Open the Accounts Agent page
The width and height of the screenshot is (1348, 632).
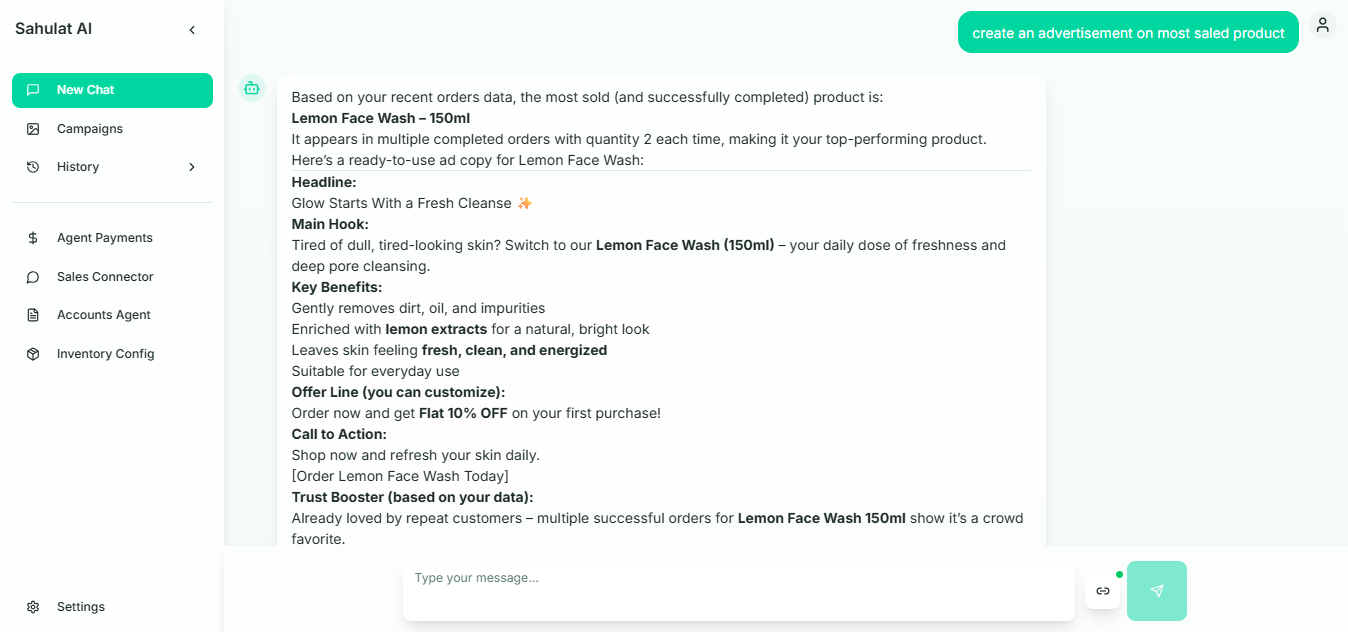[x=103, y=315]
